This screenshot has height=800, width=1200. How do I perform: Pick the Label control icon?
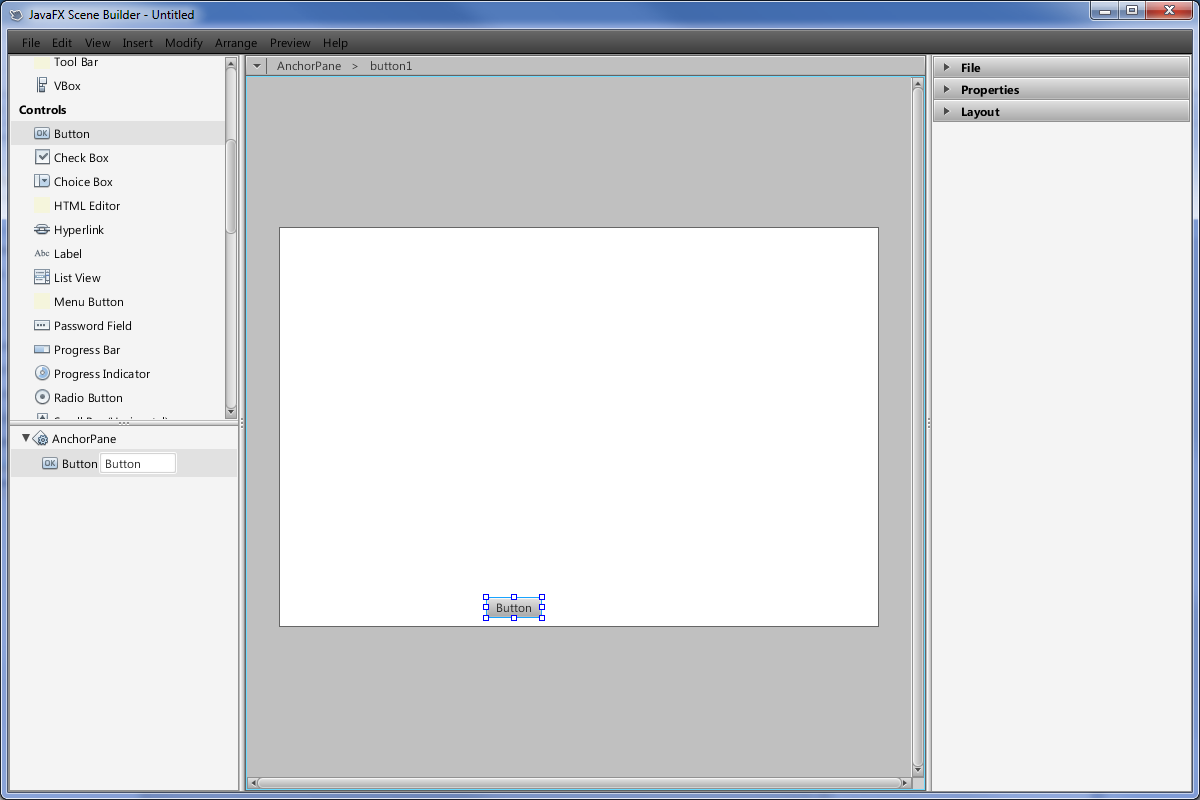42,253
